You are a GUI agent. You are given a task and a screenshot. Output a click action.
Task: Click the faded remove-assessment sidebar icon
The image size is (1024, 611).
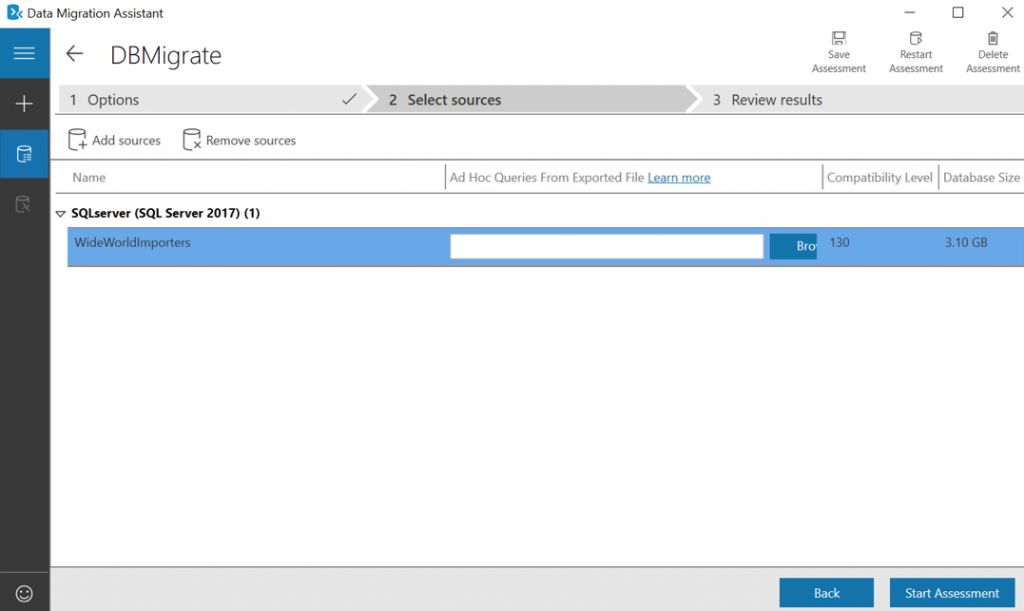pyautogui.click(x=23, y=203)
